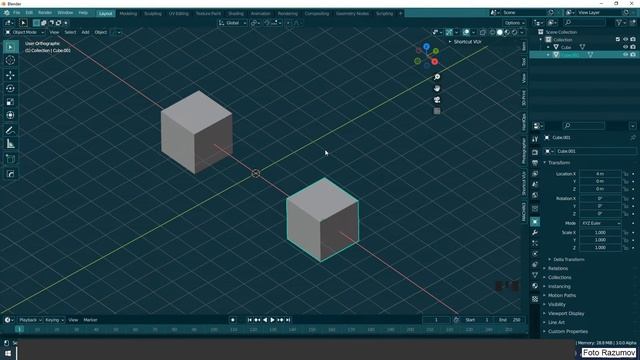This screenshot has width=640, height=360.
Task: Select the Scale tool
Action: click(10, 102)
